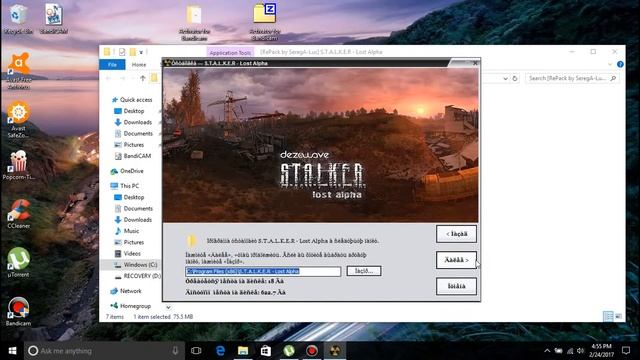Expand the Homegroup pane arrow
Screen dimensions: 640x360
(x=168, y=307)
